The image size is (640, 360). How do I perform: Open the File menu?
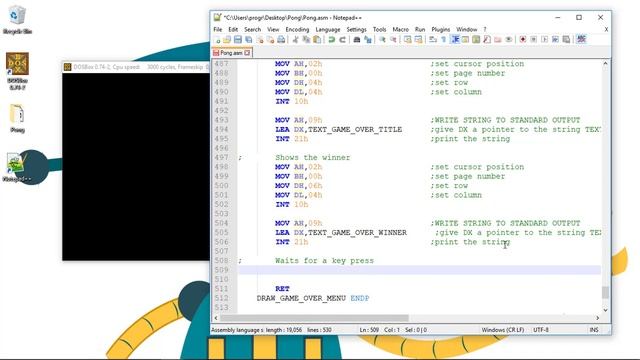click(218, 29)
